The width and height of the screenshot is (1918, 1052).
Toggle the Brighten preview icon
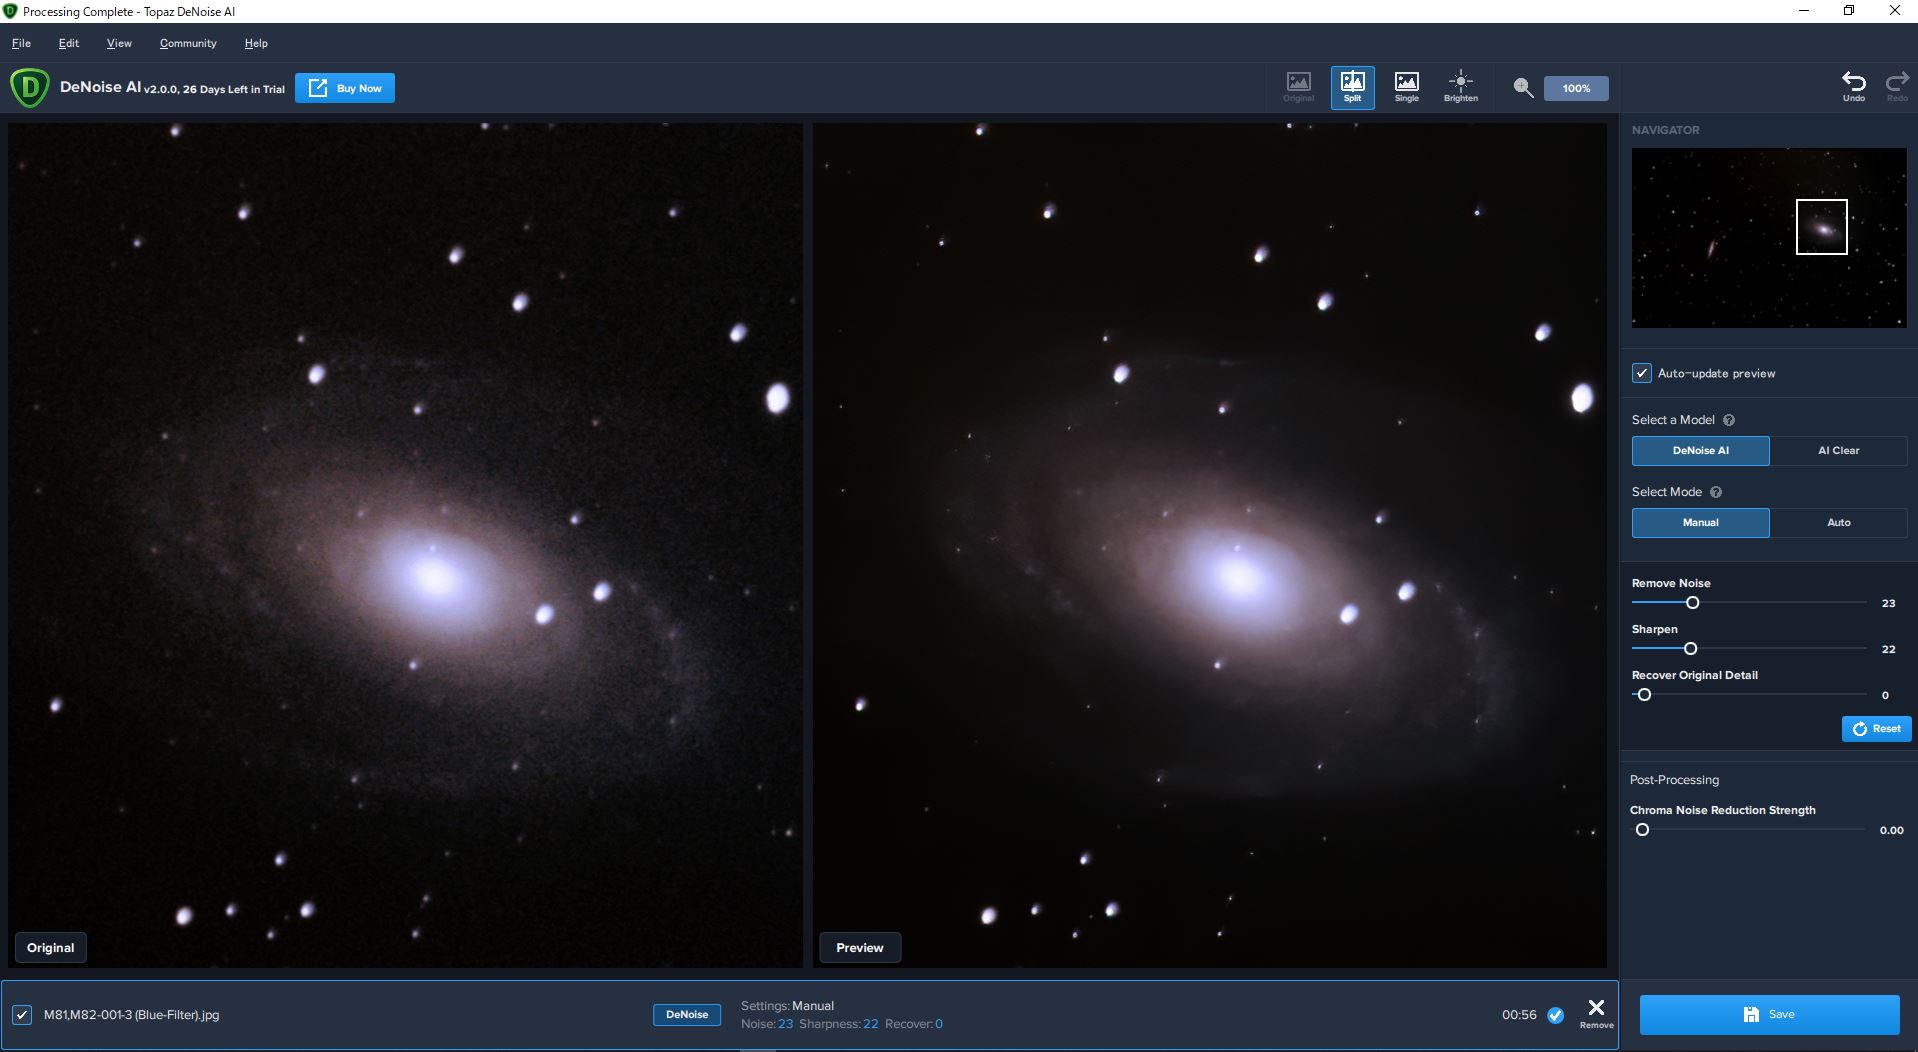1460,87
